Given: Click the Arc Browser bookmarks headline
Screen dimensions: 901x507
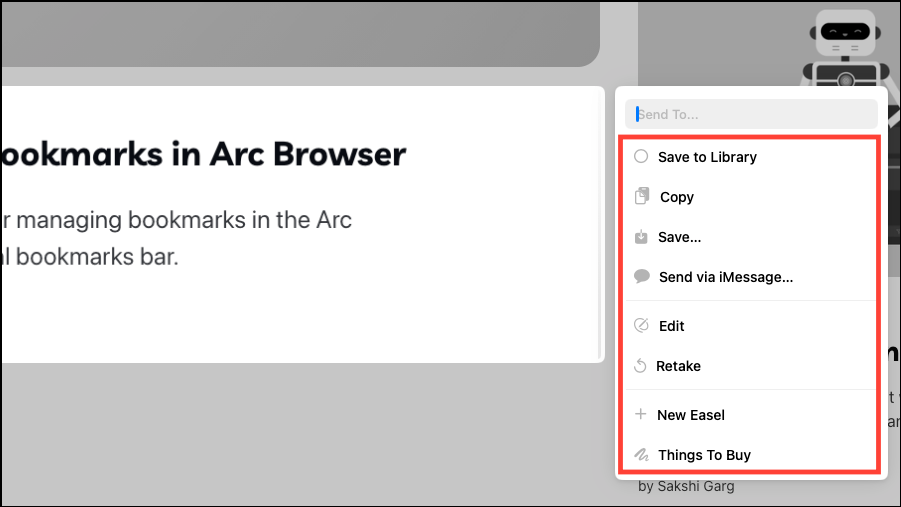Looking at the screenshot, I should click(203, 154).
